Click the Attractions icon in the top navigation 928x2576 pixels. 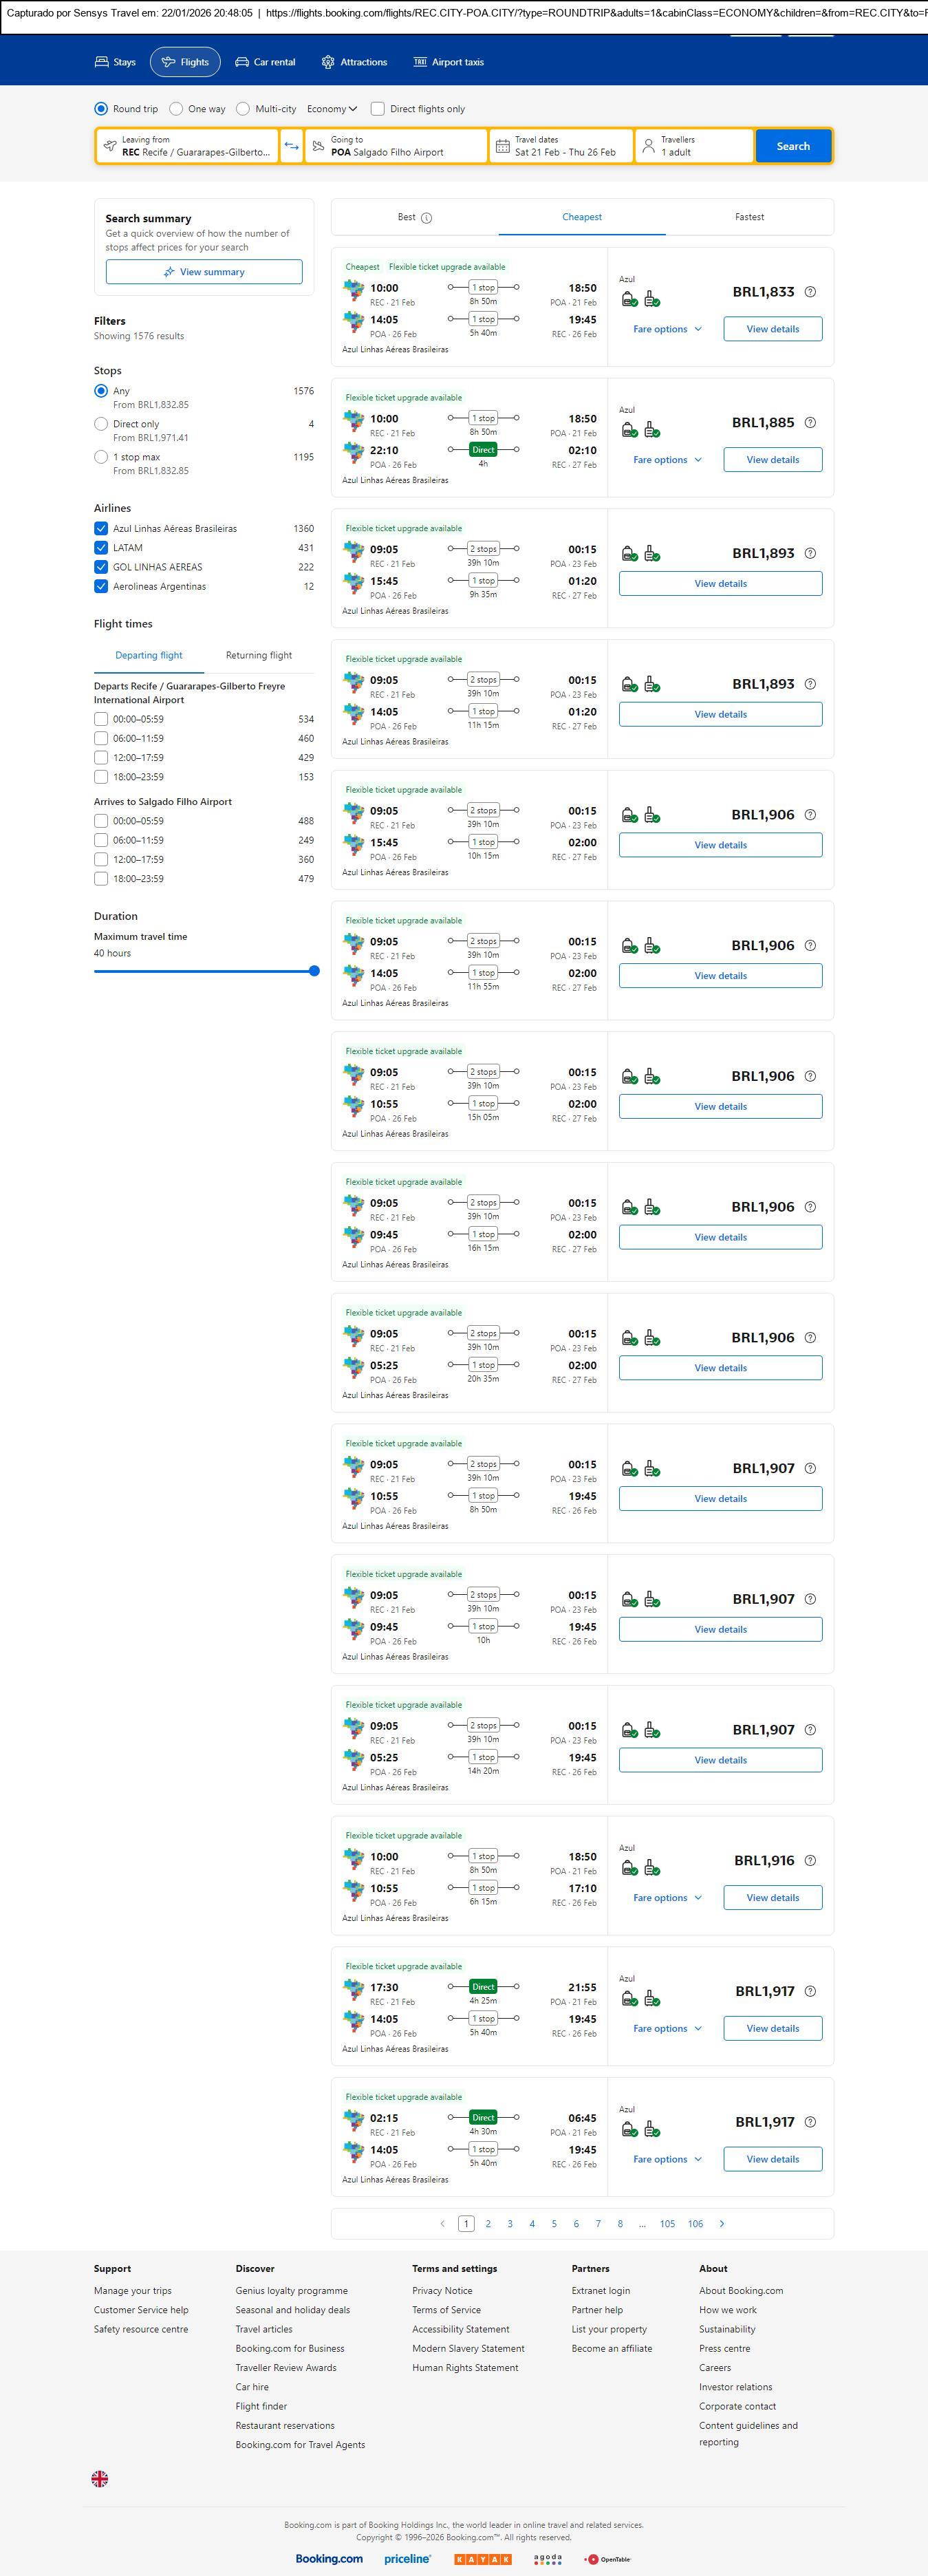[328, 62]
